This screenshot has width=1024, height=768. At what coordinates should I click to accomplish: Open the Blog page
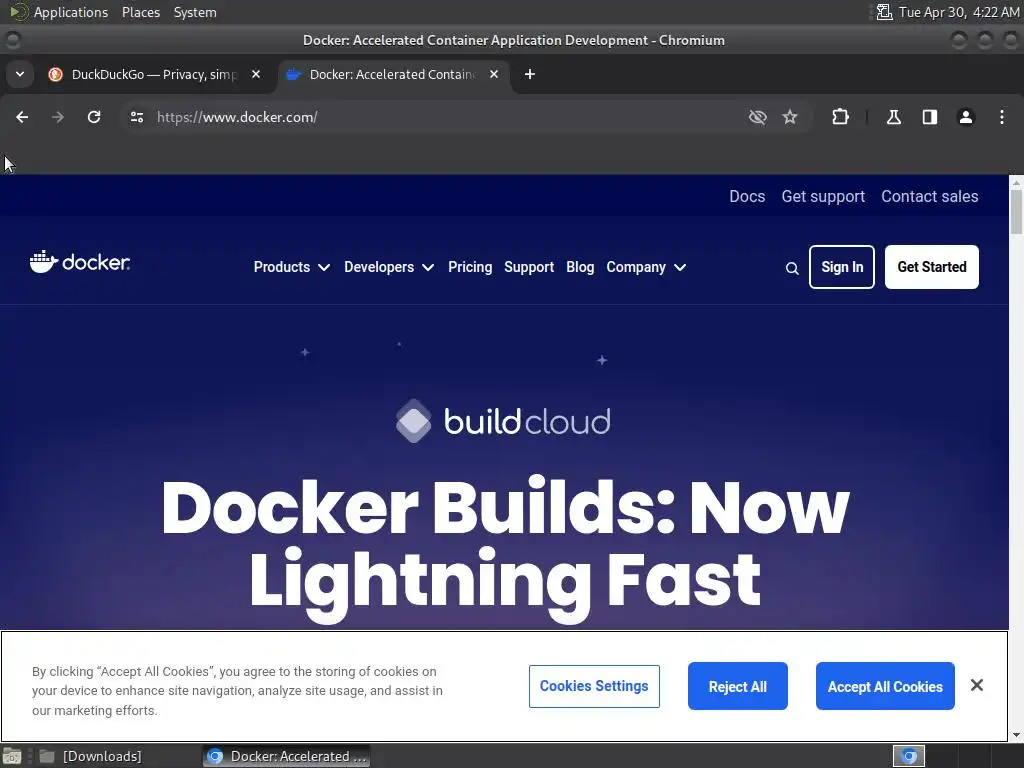click(x=580, y=267)
